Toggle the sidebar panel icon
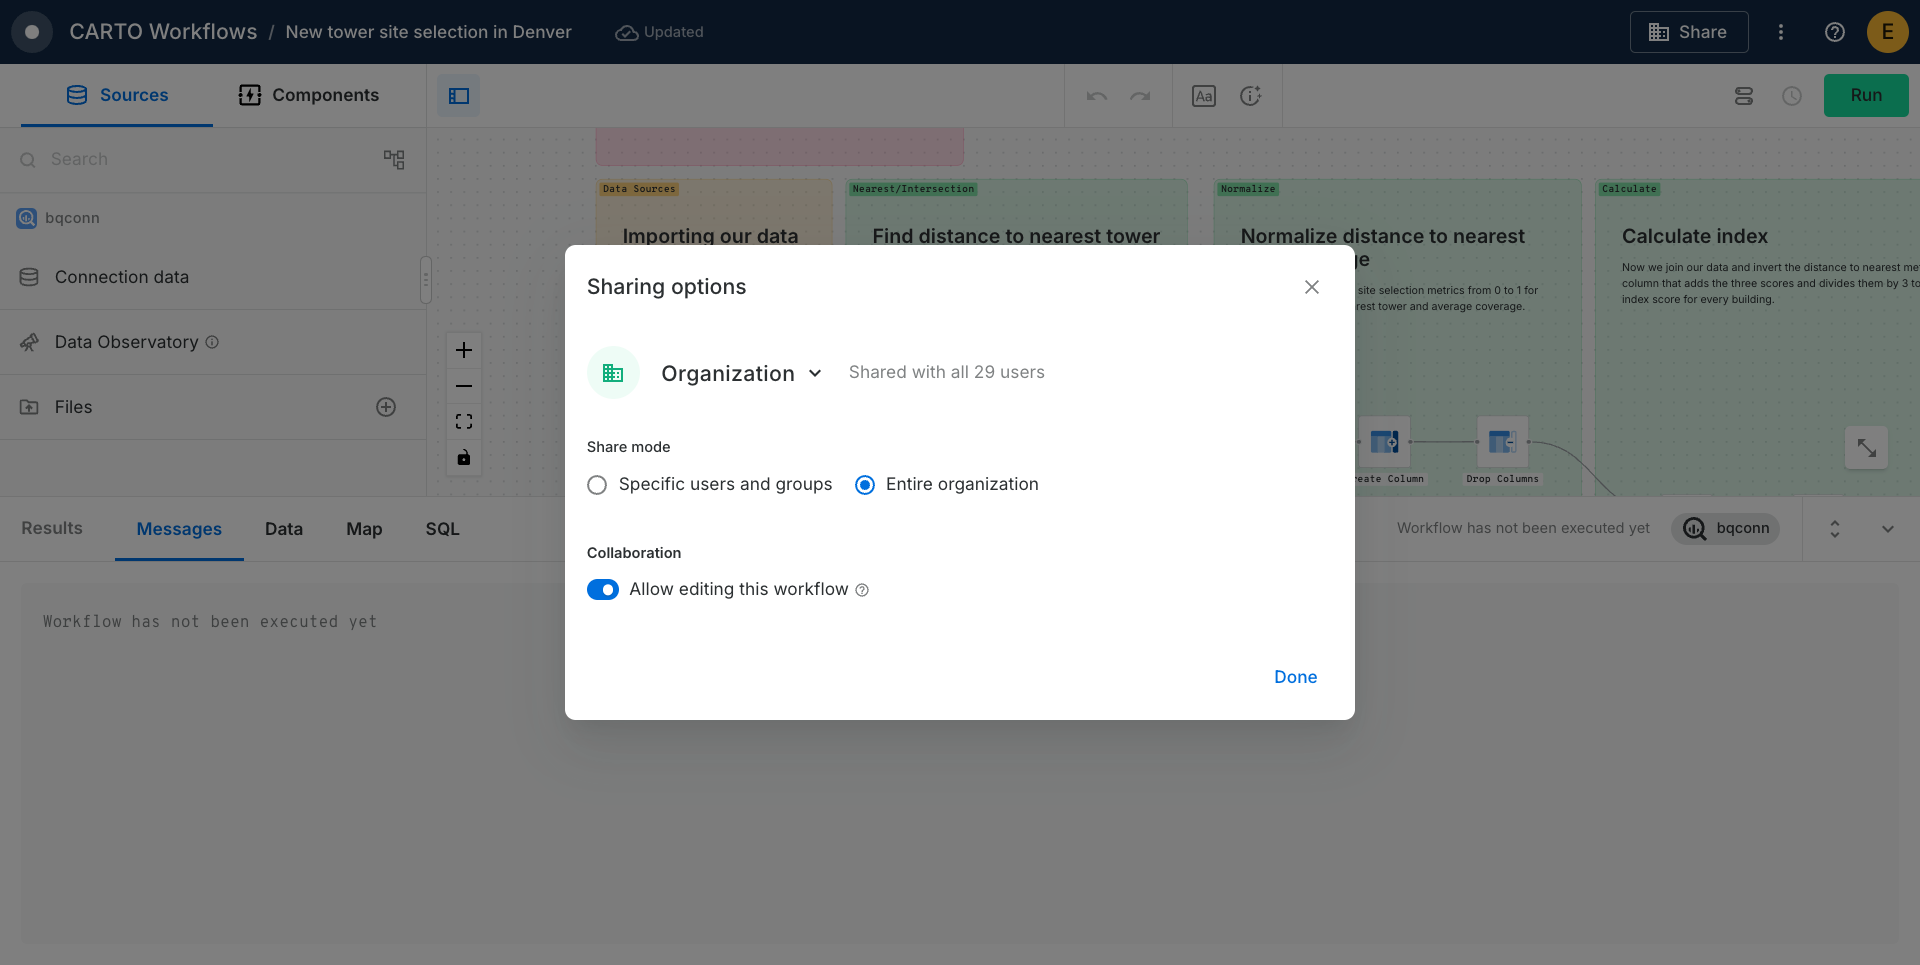The height and width of the screenshot is (965, 1920). (x=459, y=96)
